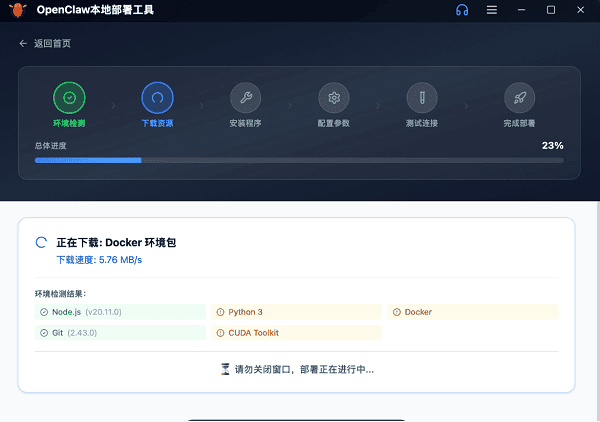Click the Python 3 warning item

296,312
